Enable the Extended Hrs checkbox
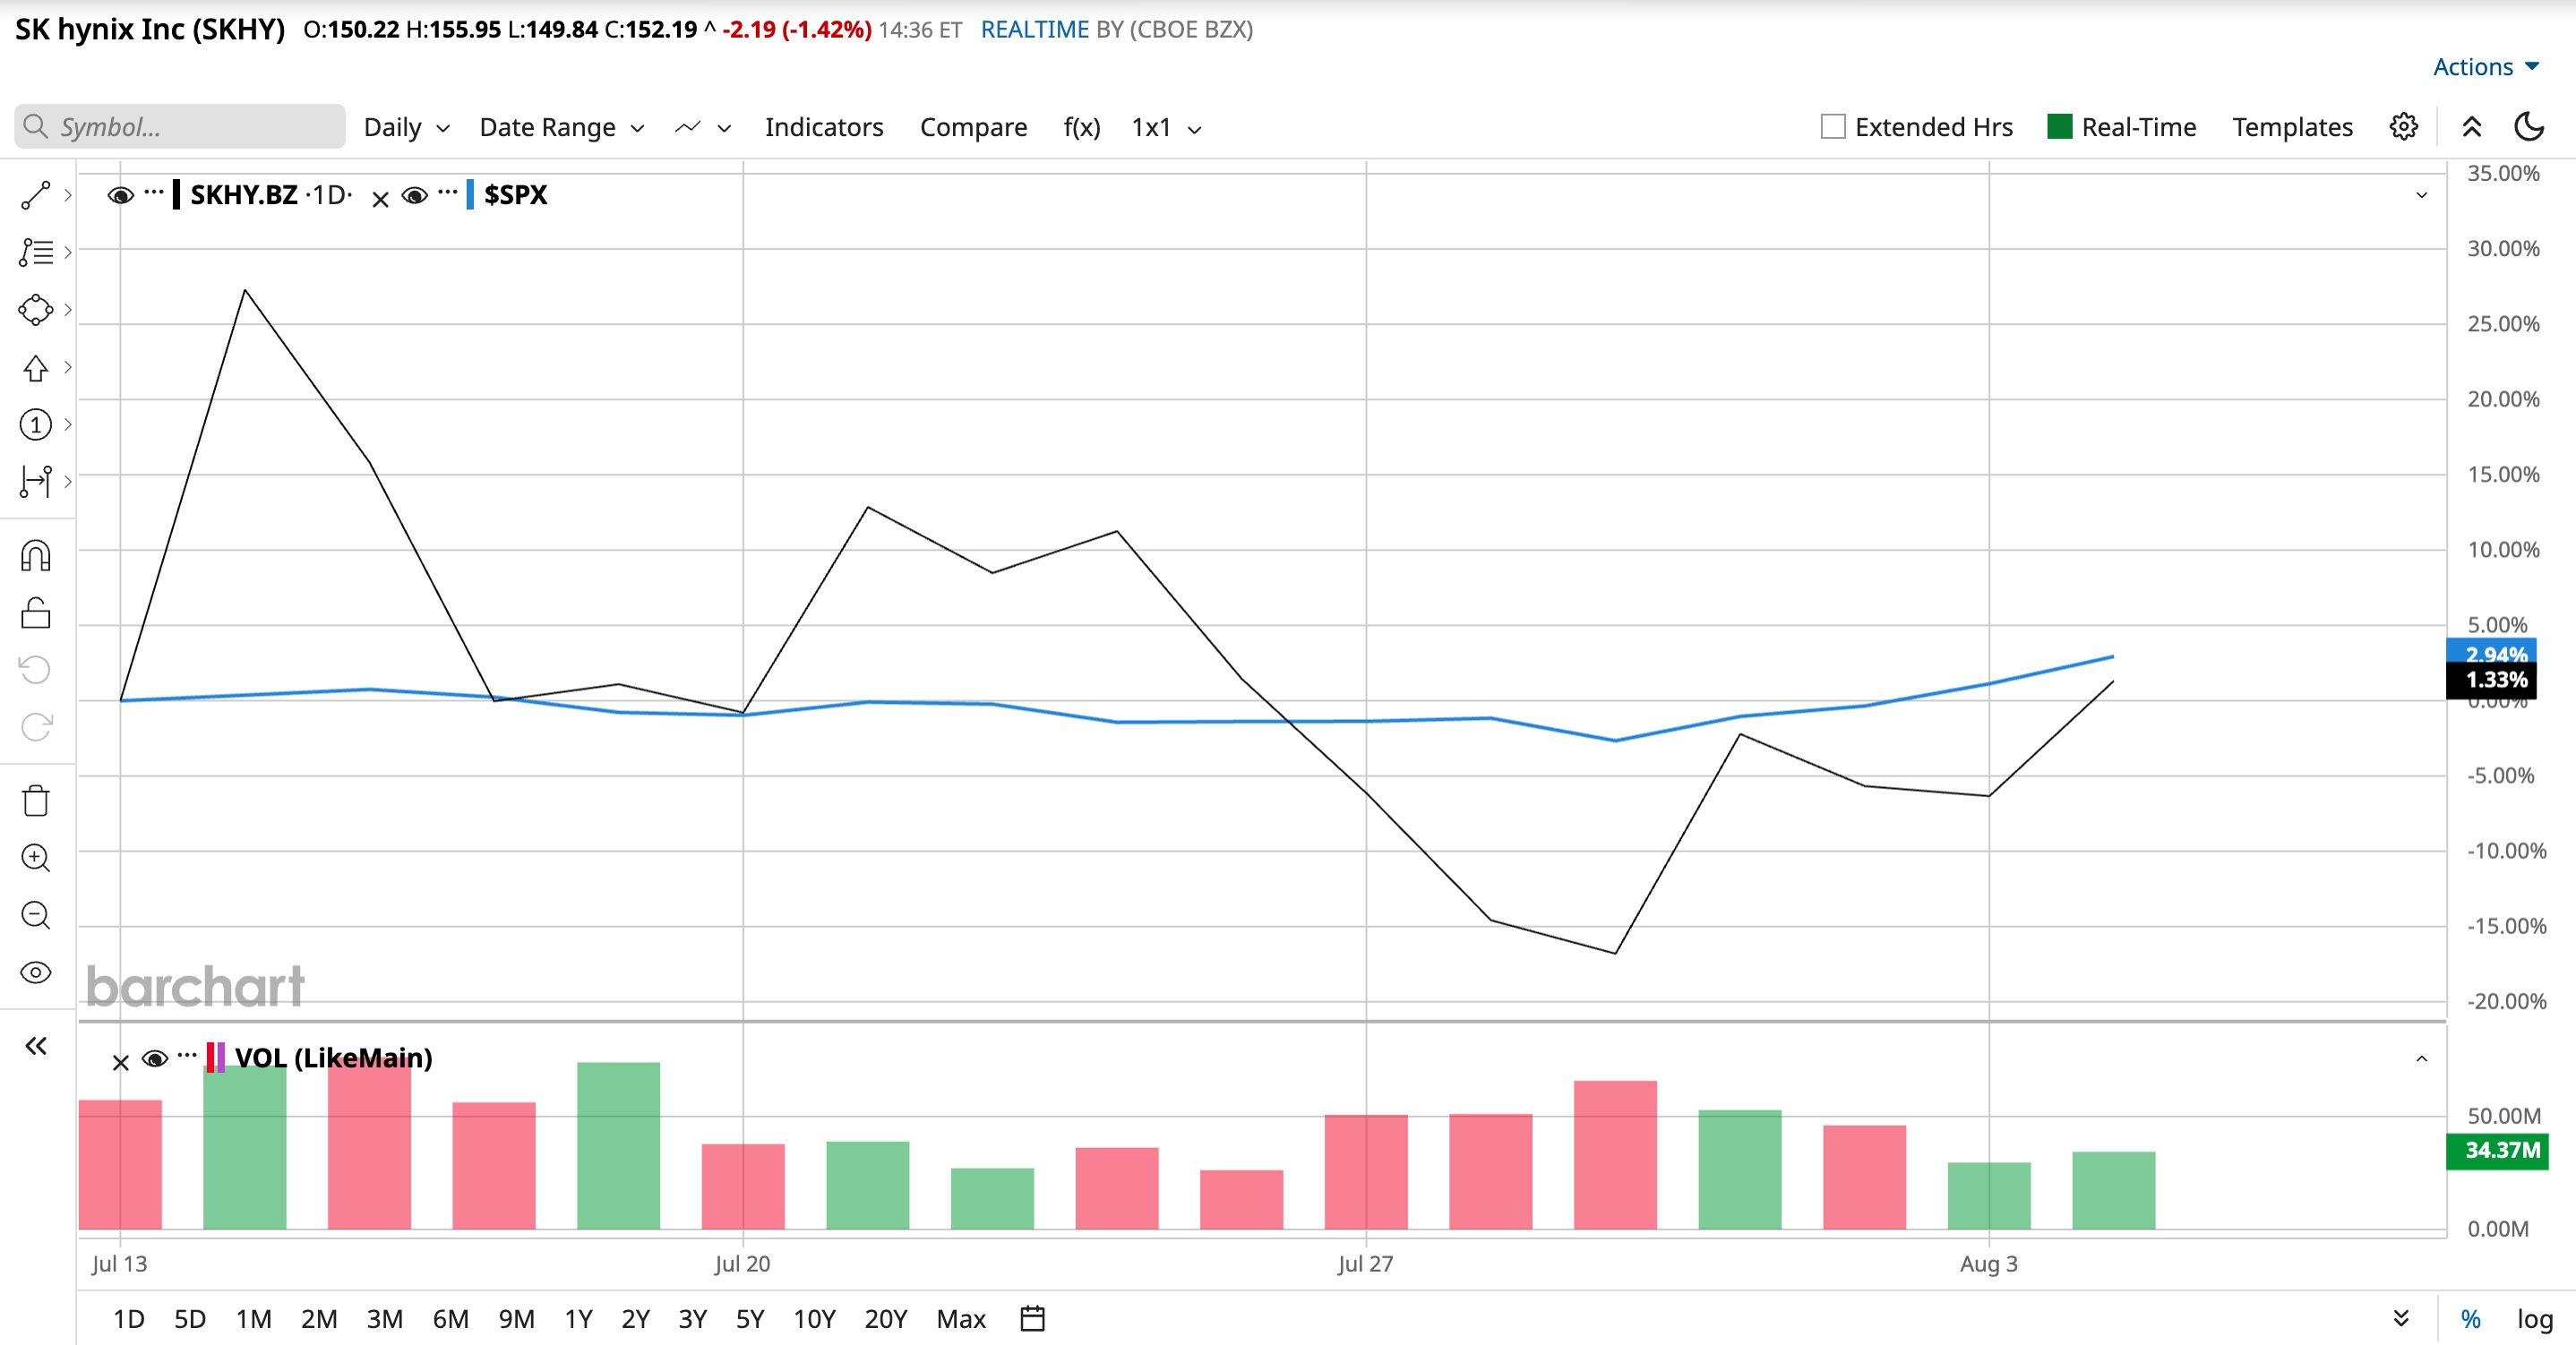The width and height of the screenshot is (2576, 1345). tap(1833, 127)
